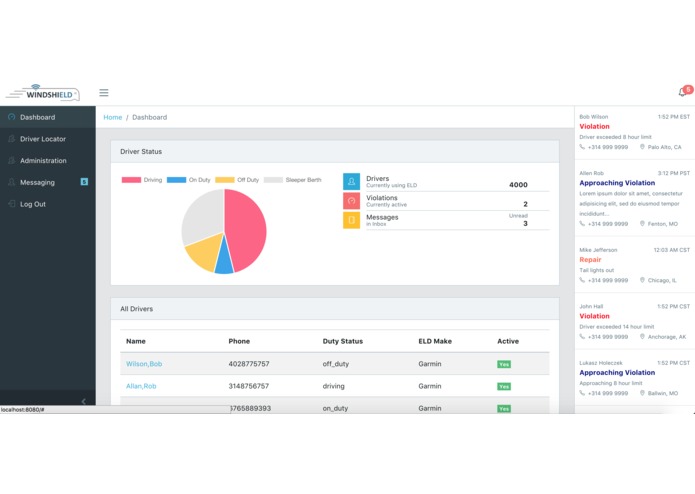Click the Drivers count 4000
The width and height of the screenshot is (695, 494).
(x=518, y=185)
